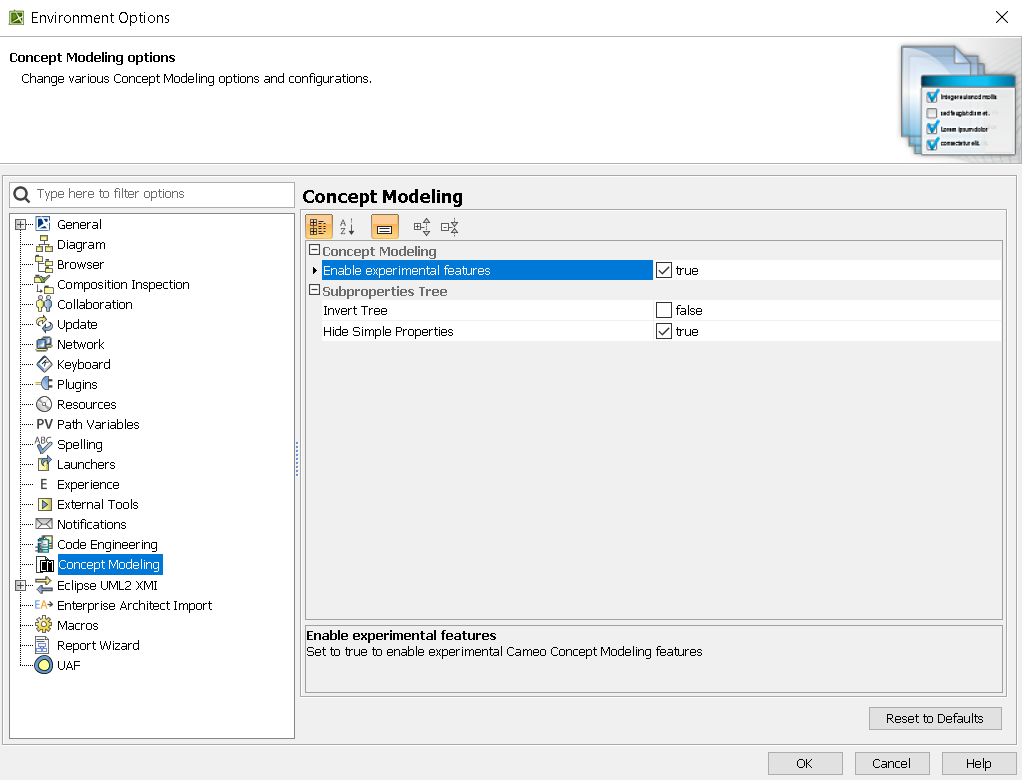The width and height of the screenshot is (1022, 780).
Task: Open the Report Wizard options category
Action: click(x=98, y=646)
